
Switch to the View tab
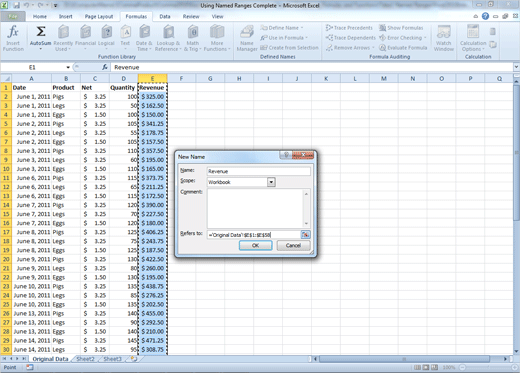tap(217, 16)
